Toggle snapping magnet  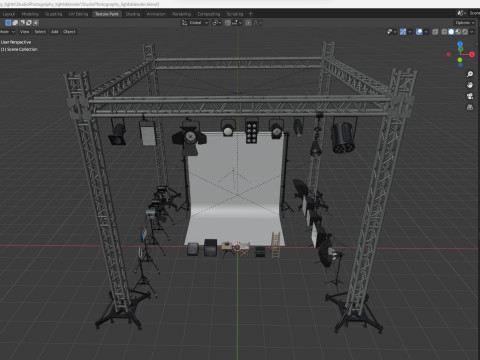click(228, 23)
